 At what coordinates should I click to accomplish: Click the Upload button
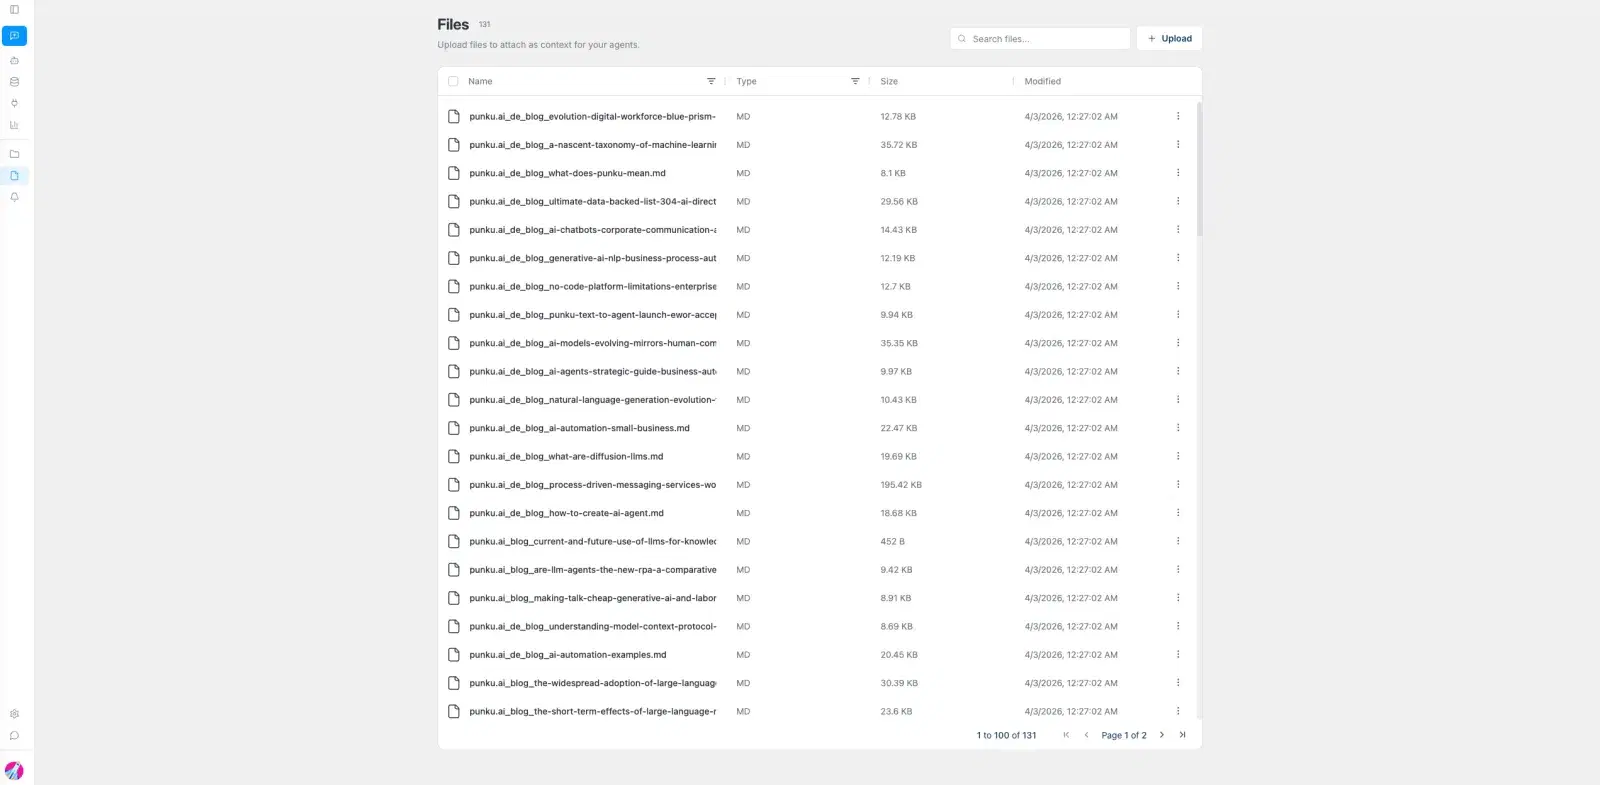(1169, 38)
